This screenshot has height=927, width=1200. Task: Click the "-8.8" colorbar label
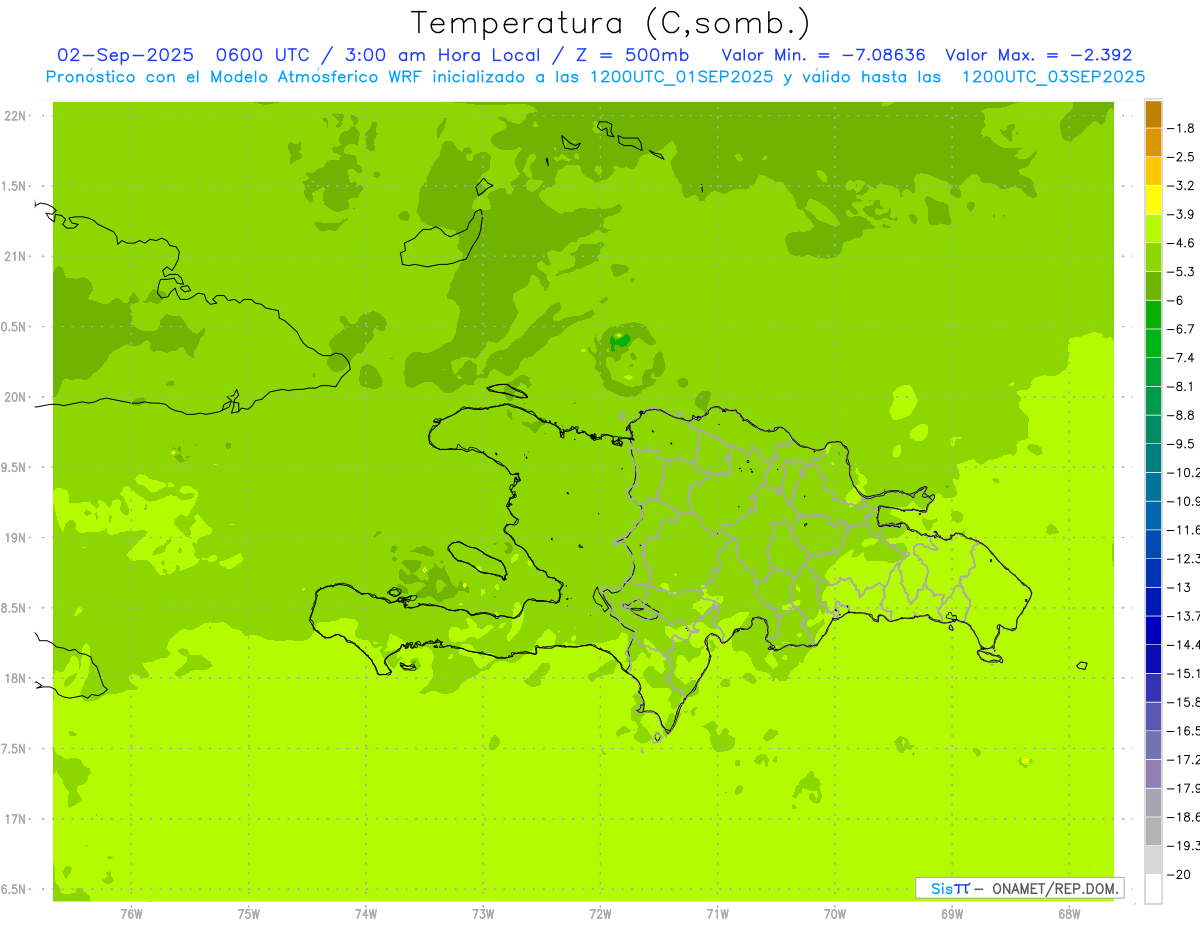coord(1183,415)
